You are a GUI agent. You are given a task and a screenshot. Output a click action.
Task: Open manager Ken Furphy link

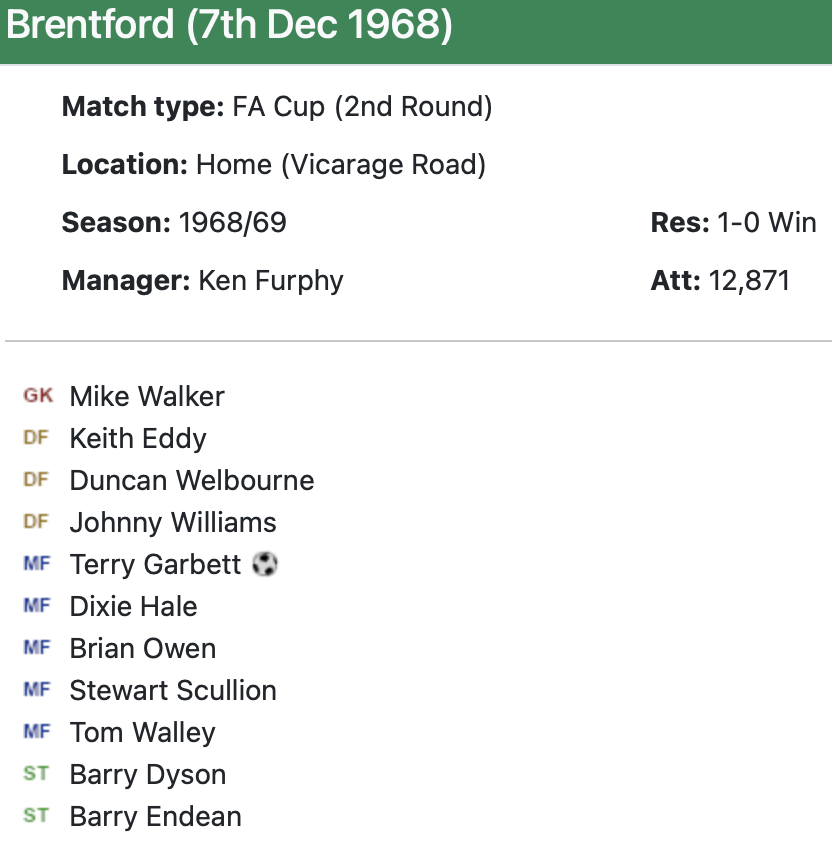tap(271, 280)
